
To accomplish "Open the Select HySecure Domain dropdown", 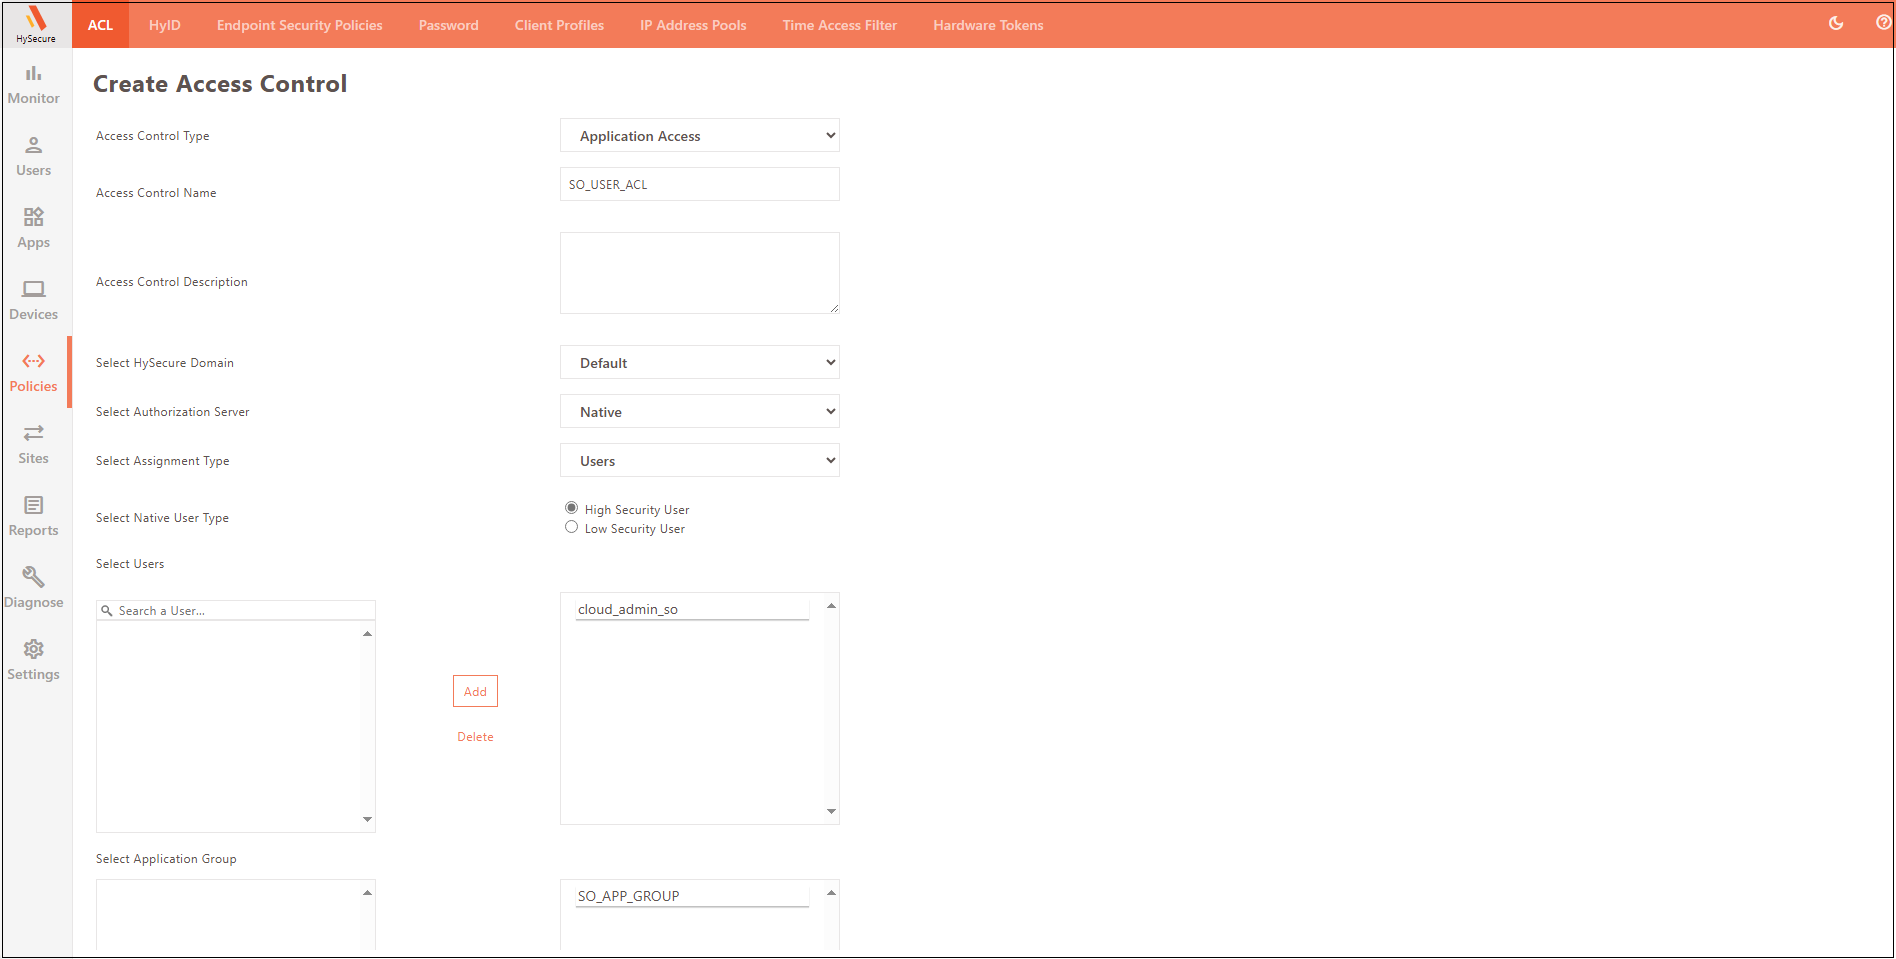I will click(x=699, y=363).
